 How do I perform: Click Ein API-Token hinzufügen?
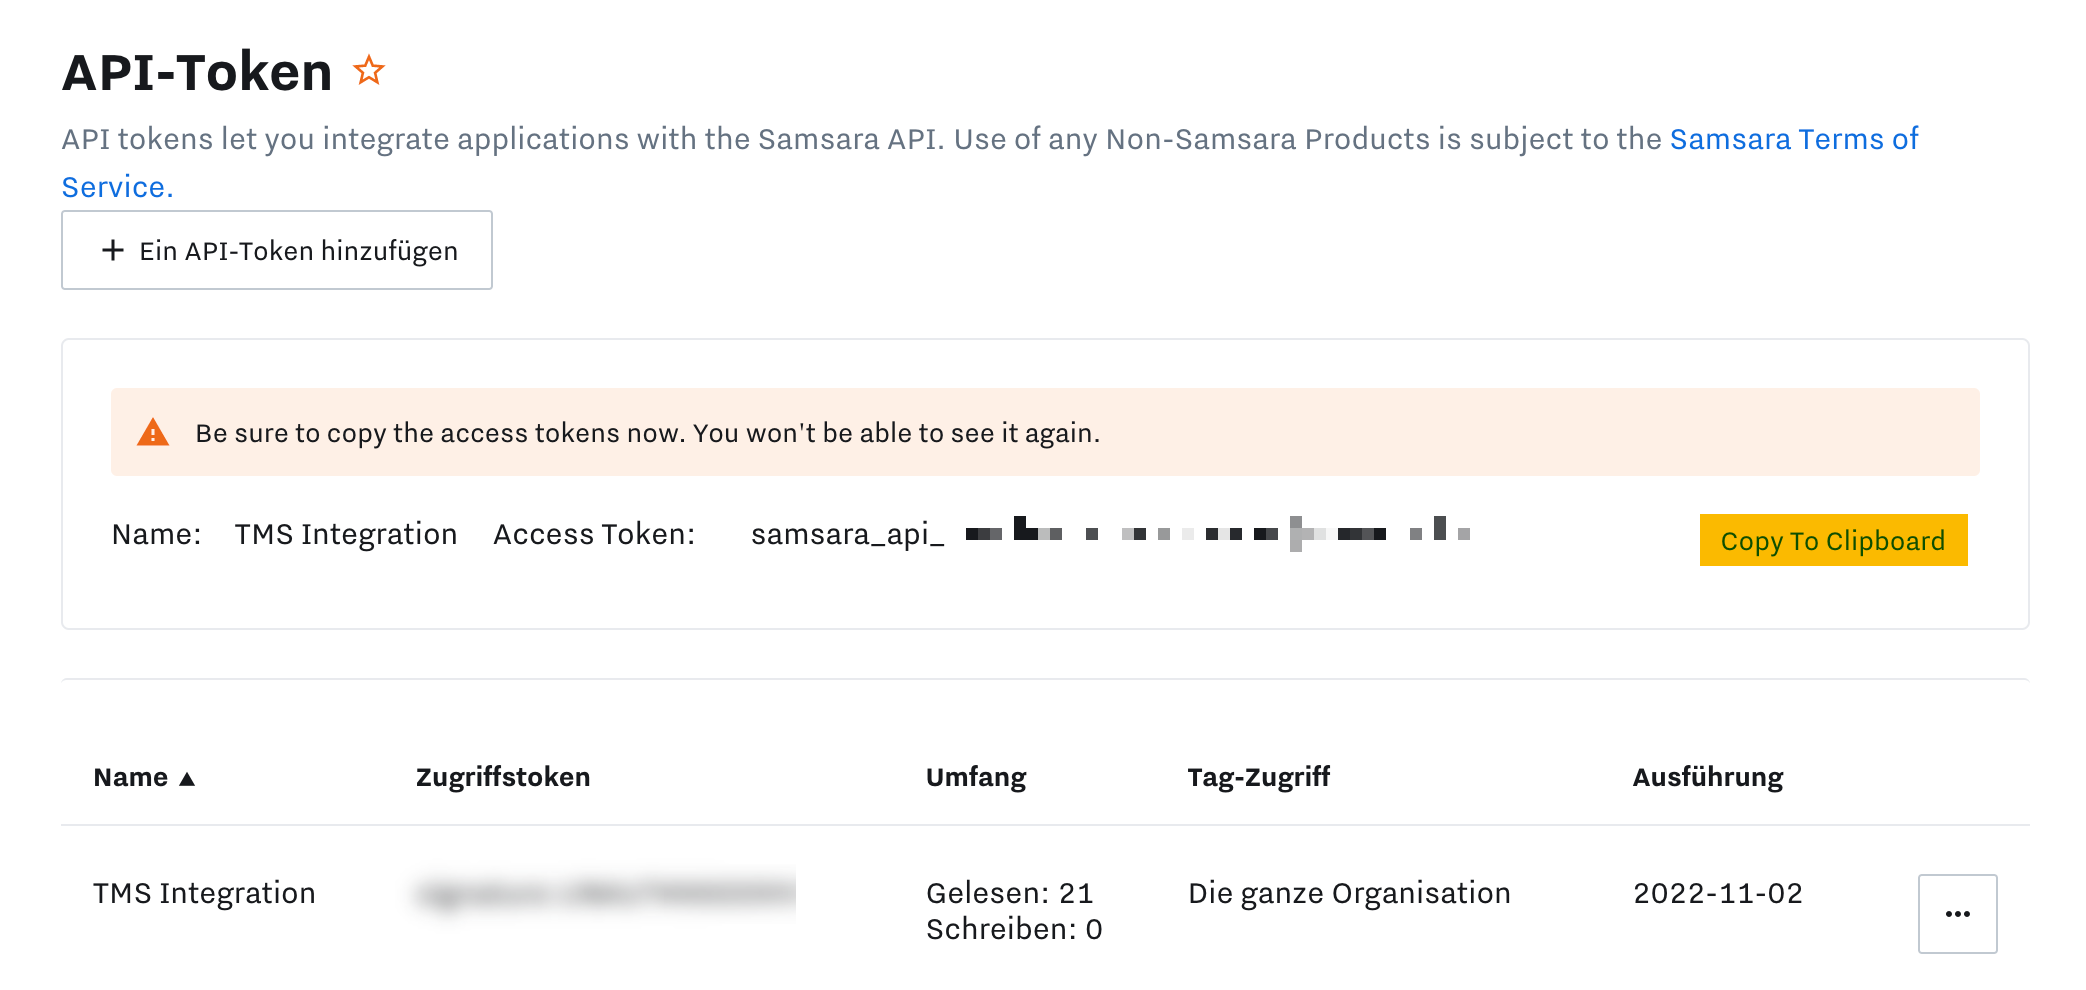pos(277,250)
